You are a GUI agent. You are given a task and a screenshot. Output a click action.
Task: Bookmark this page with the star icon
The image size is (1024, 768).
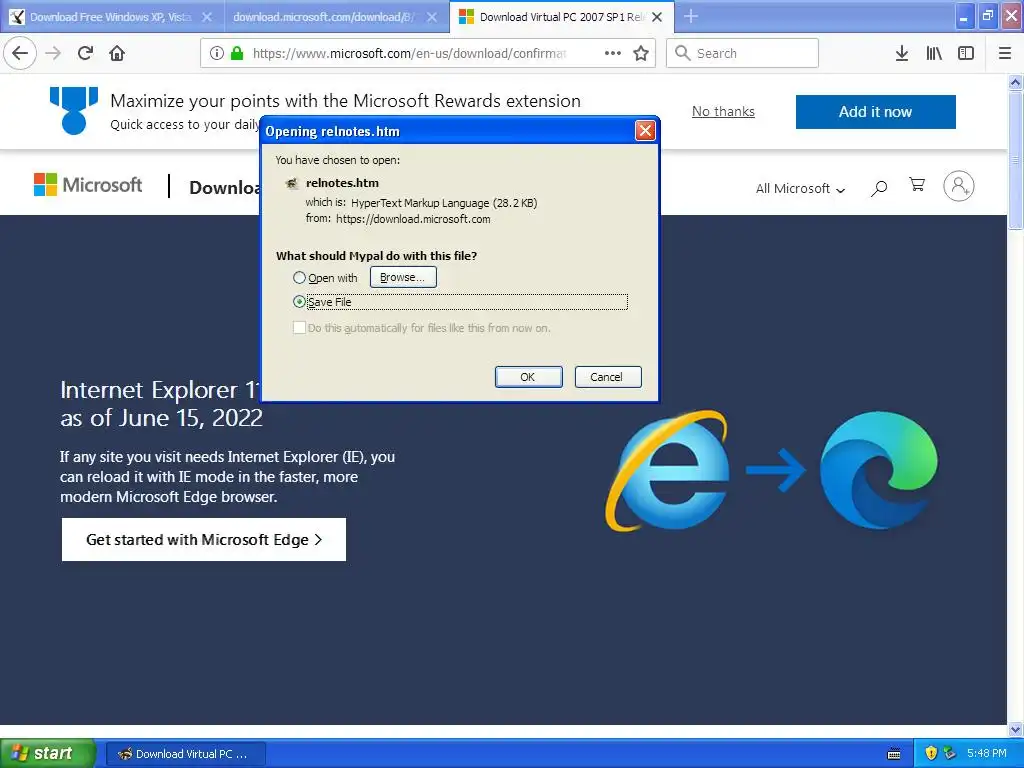click(641, 53)
